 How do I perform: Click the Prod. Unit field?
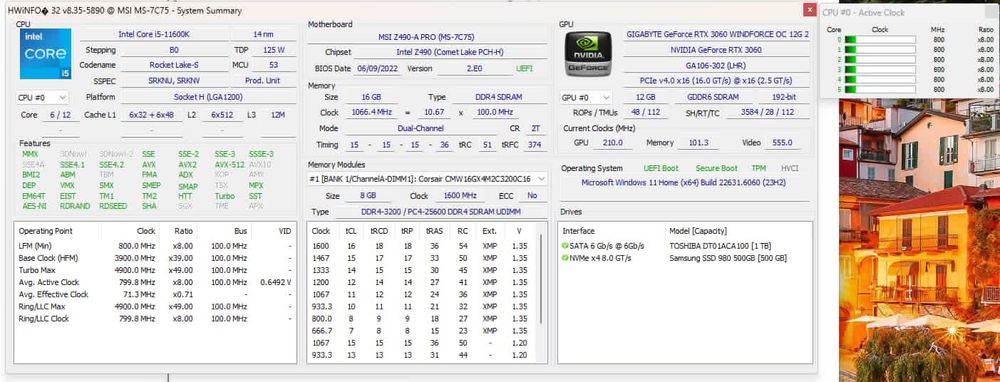tap(263, 81)
